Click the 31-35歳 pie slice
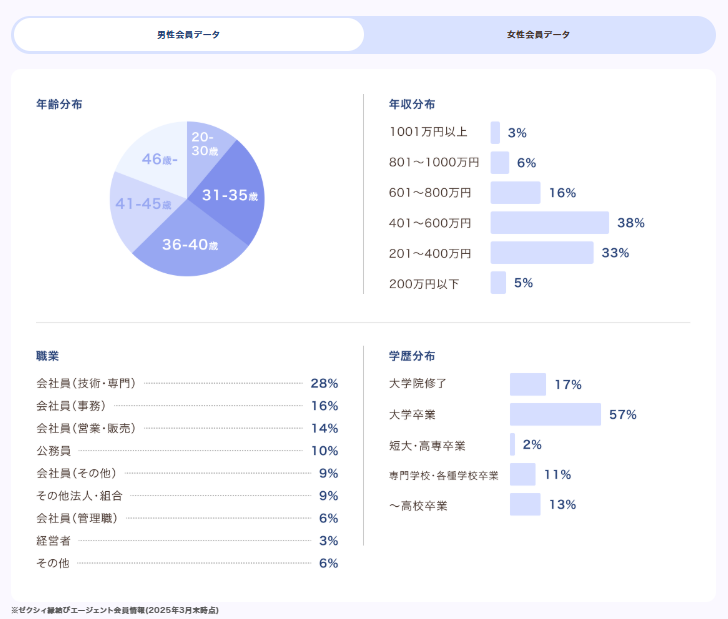728x619 pixels. [x=230, y=195]
